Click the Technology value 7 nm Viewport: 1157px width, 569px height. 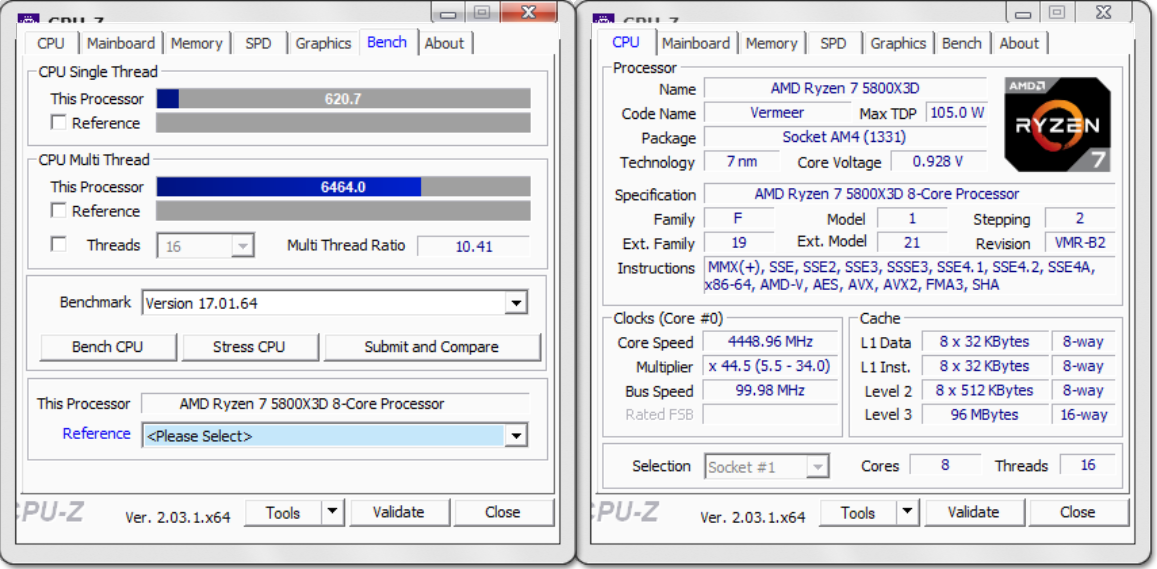point(742,162)
